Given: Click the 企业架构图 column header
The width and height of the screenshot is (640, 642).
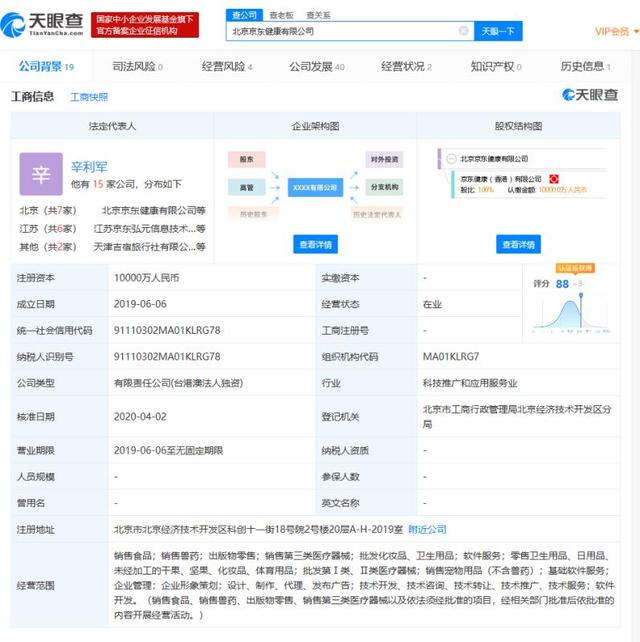Looking at the screenshot, I should tap(315, 126).
